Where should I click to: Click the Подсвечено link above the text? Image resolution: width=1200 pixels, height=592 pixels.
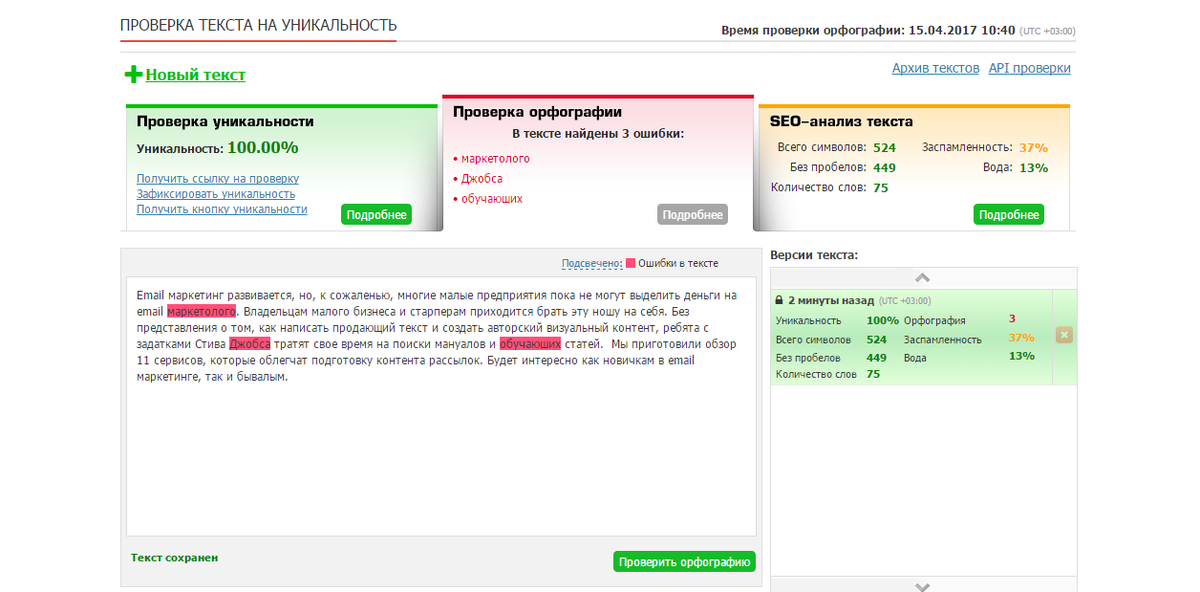pyautogui.click(x=592, y=264)
